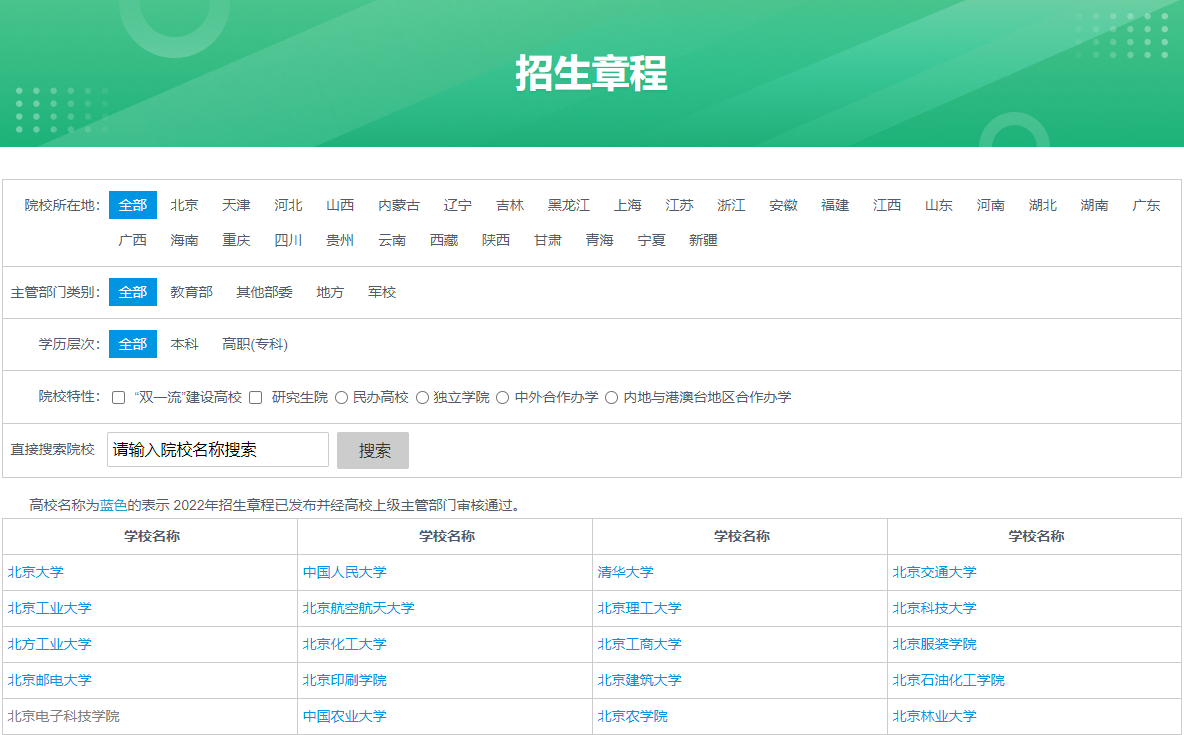Image resolution: width=1184 pixels, height=735 pixels.
Task: Enable the 研究生院 checkbox
Action: coord(256,397)
